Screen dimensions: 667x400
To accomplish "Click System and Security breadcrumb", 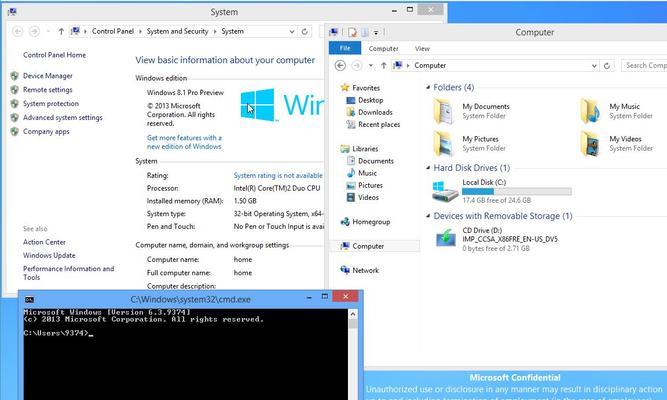I will tap(177, 31).
